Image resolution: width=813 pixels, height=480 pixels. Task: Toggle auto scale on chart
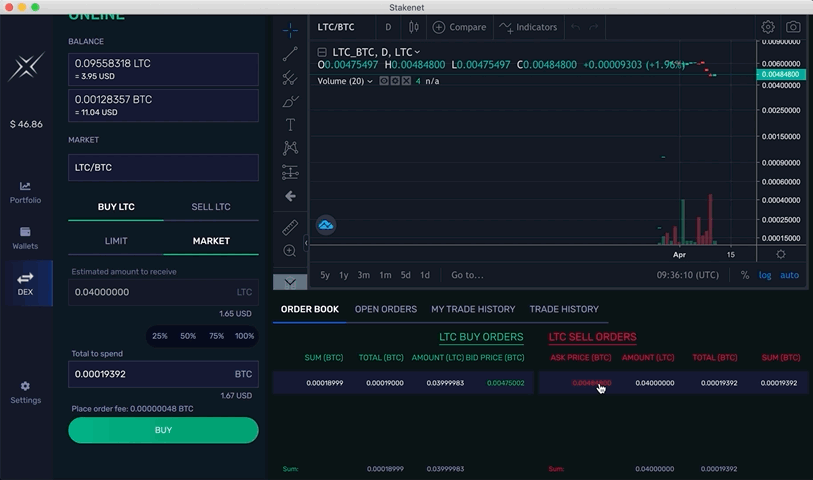789,275
